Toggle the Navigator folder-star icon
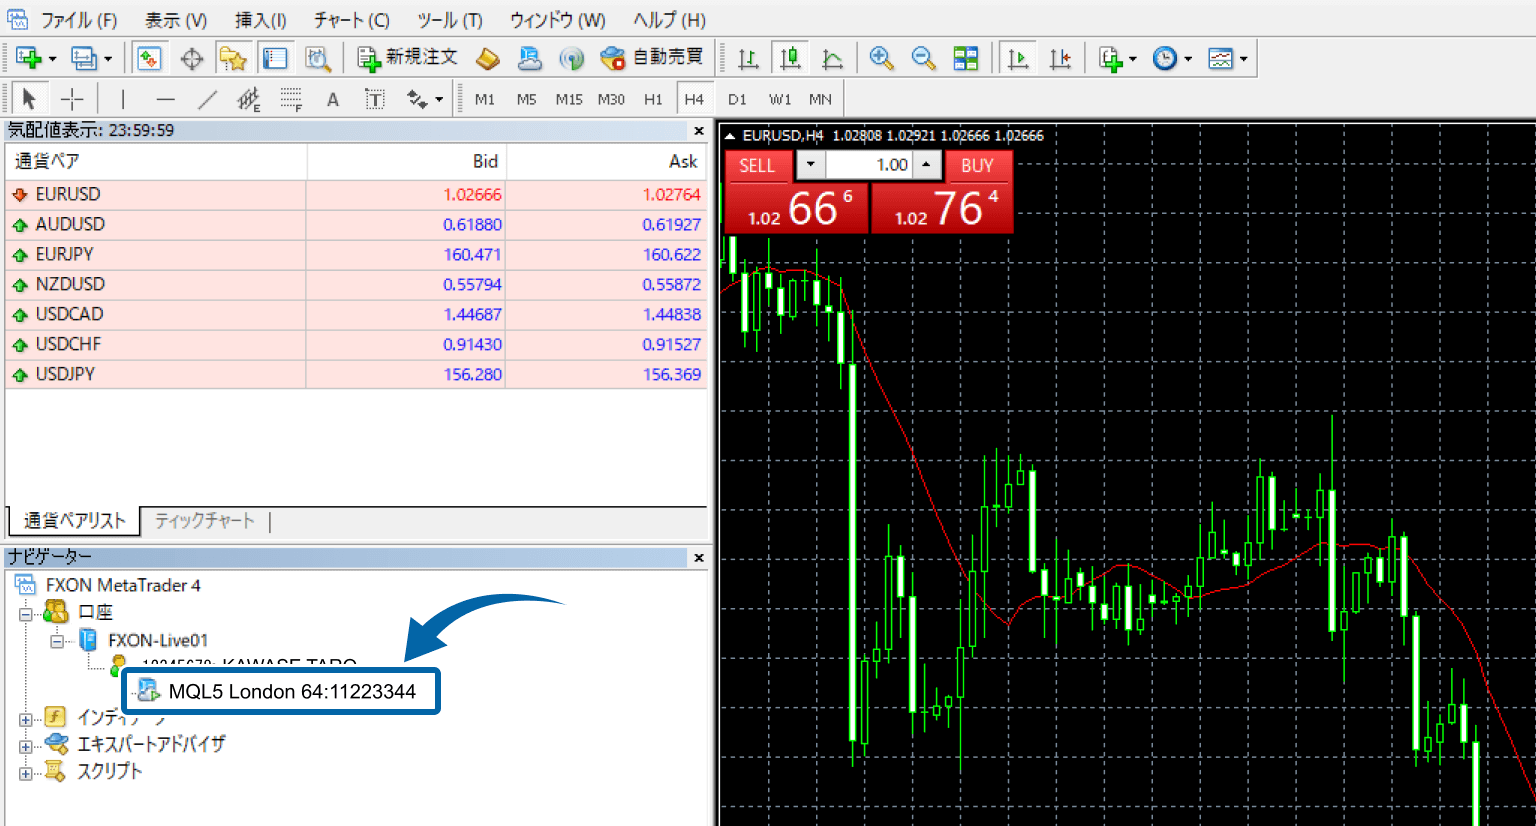 (x=233, y=59)
